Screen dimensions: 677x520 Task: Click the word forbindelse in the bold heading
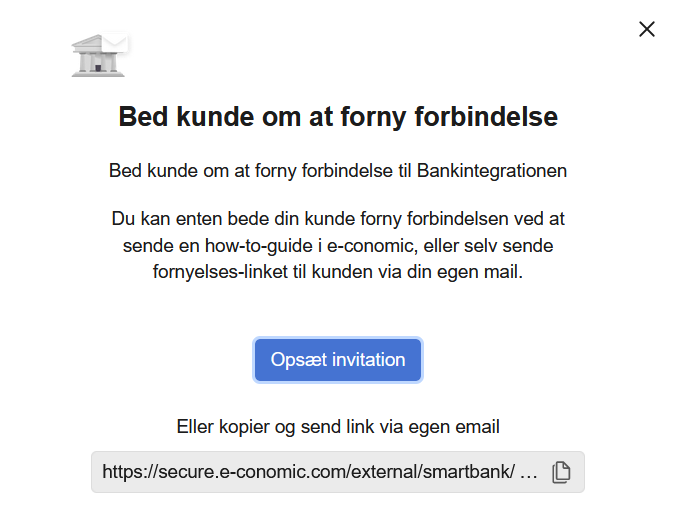tap(486, 117)
